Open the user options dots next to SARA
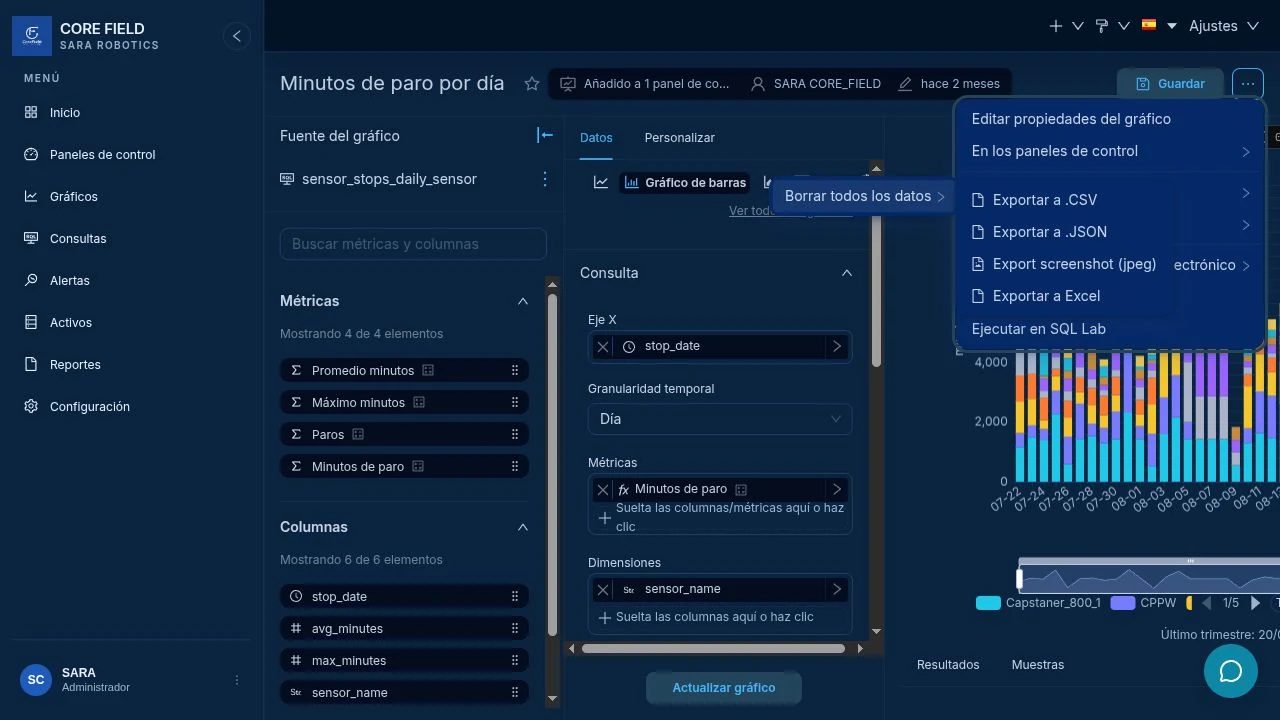The height and width of the screenshot is (720, 1280). pyautogui.click(x=237, y=680)
